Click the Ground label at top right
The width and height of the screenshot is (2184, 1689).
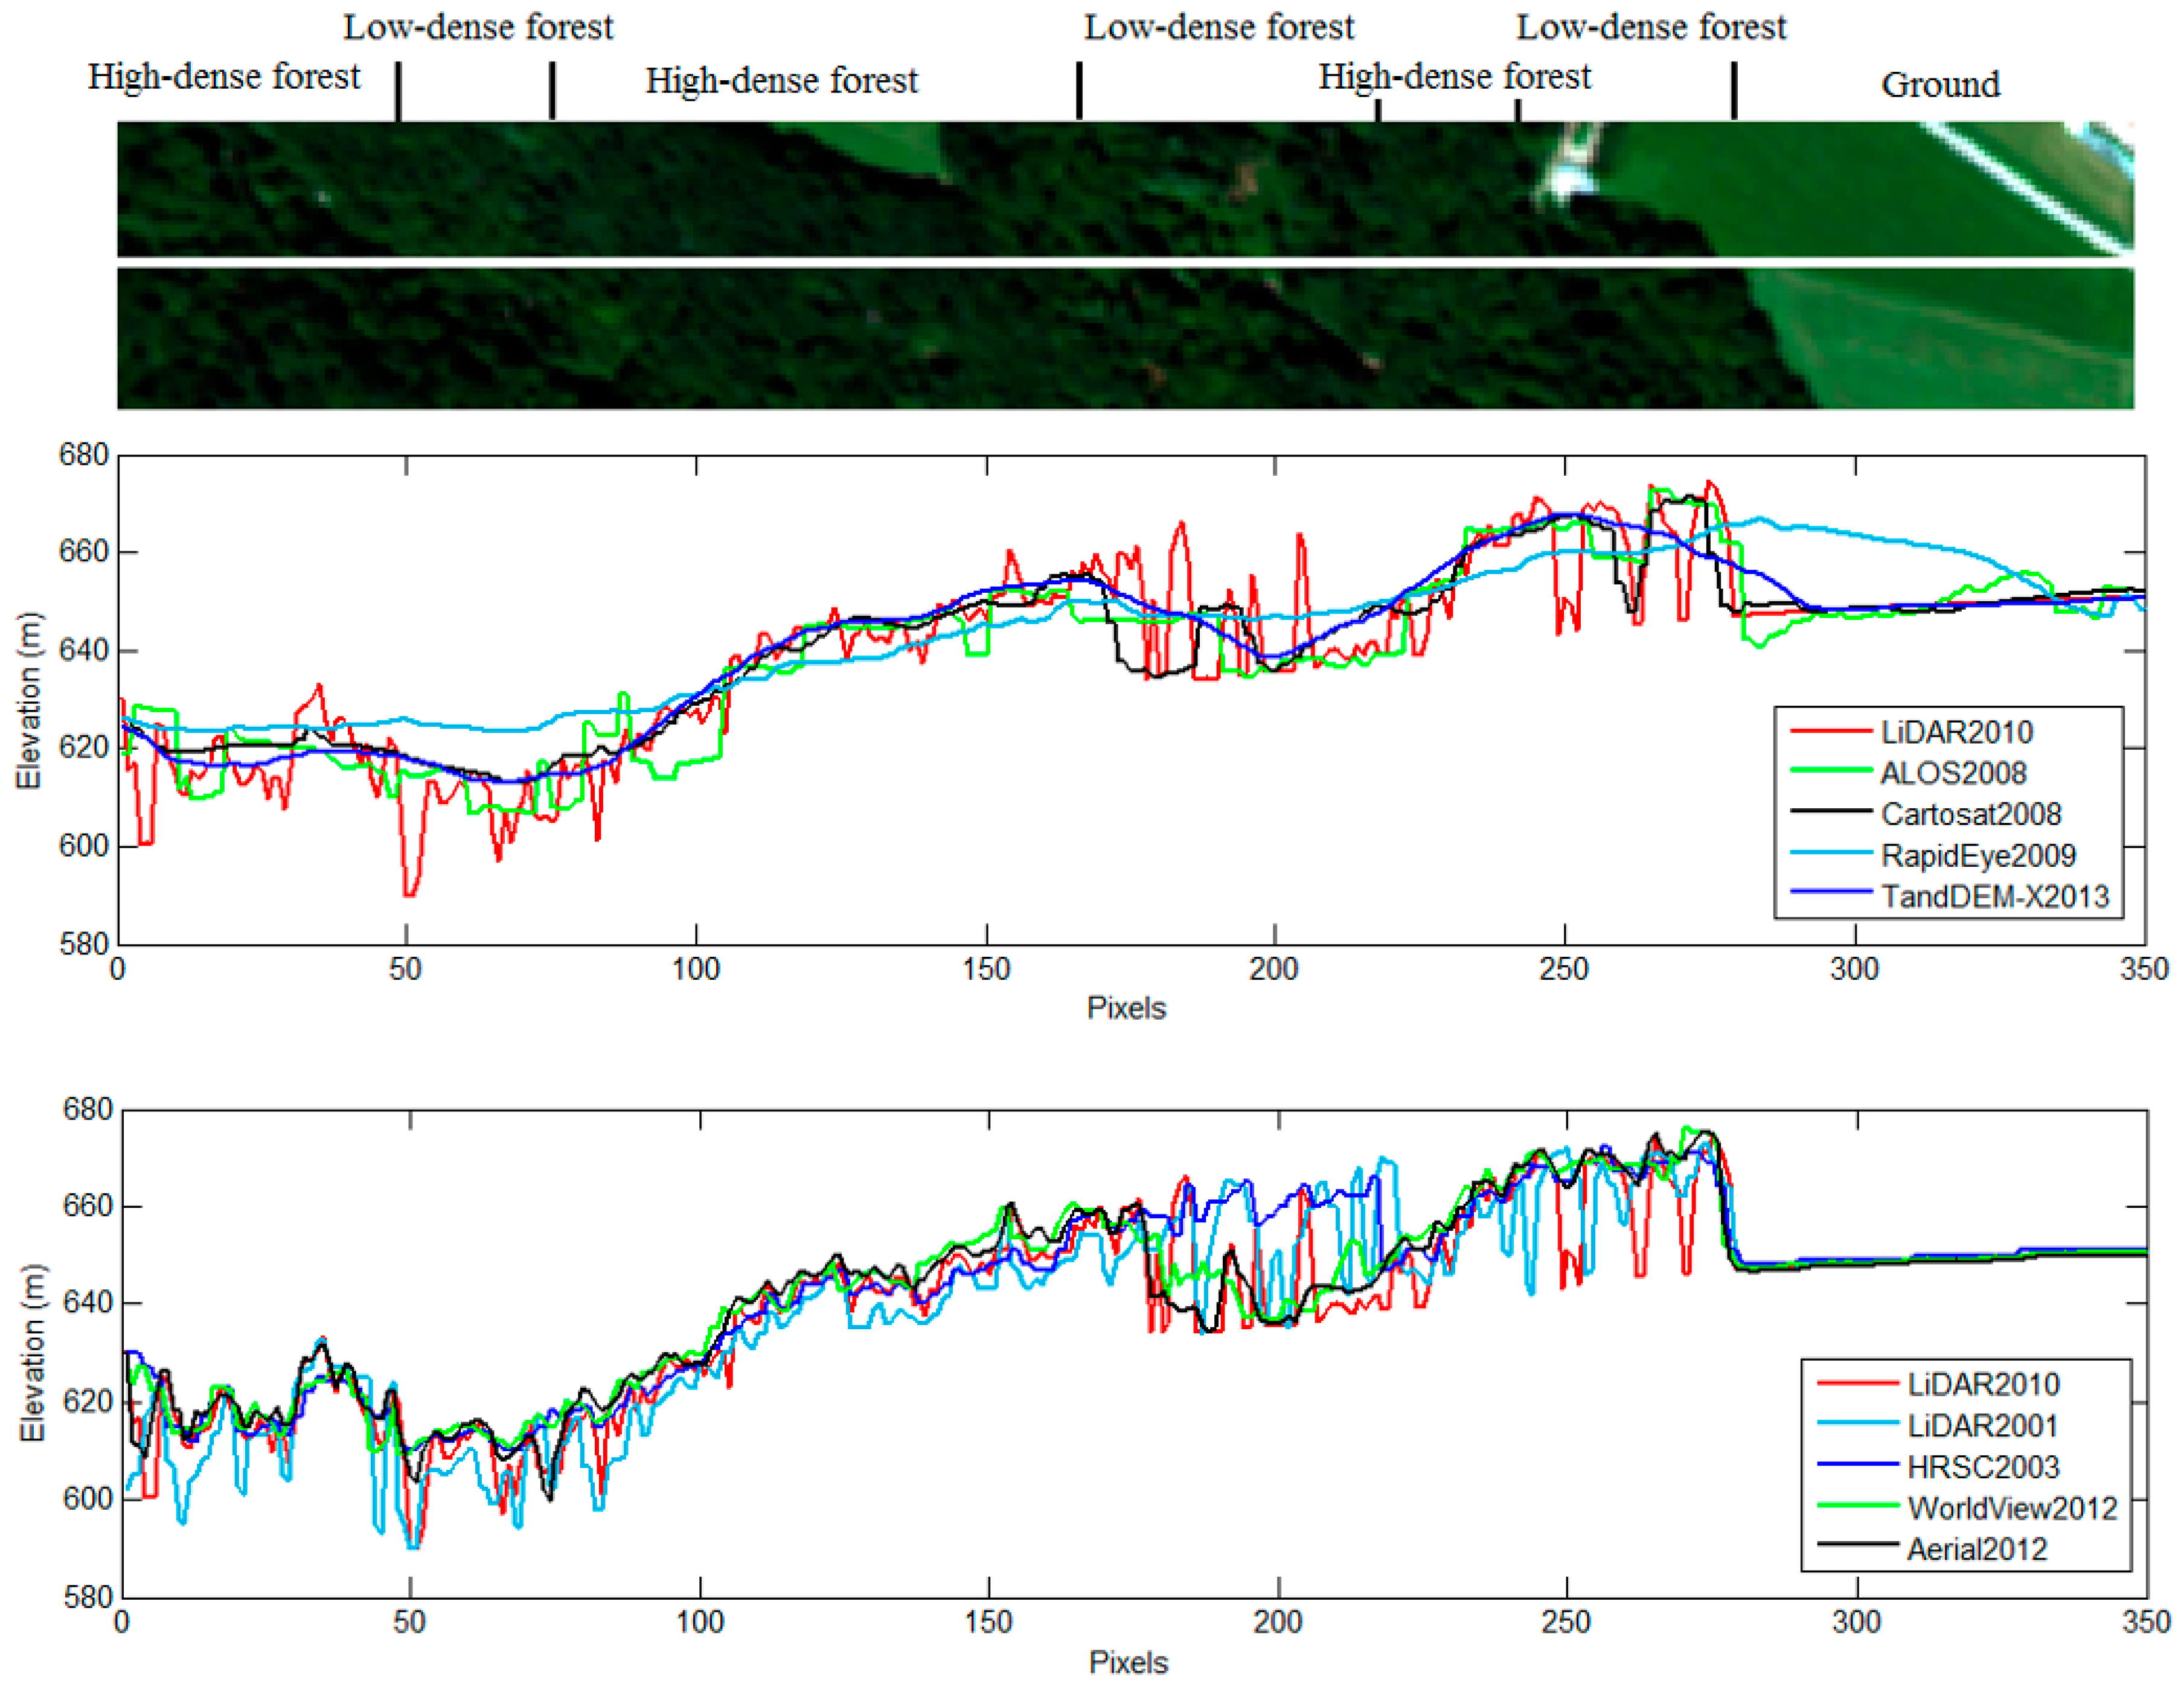click(x=1940, y=85)
